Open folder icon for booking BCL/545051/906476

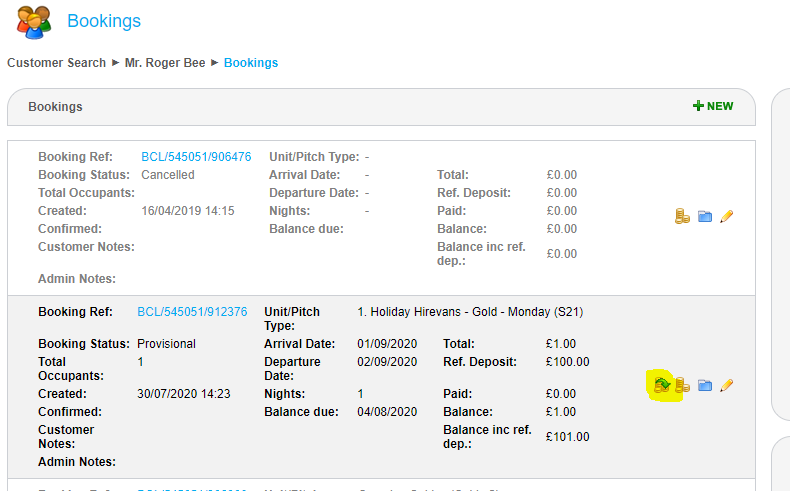point(705,216)
